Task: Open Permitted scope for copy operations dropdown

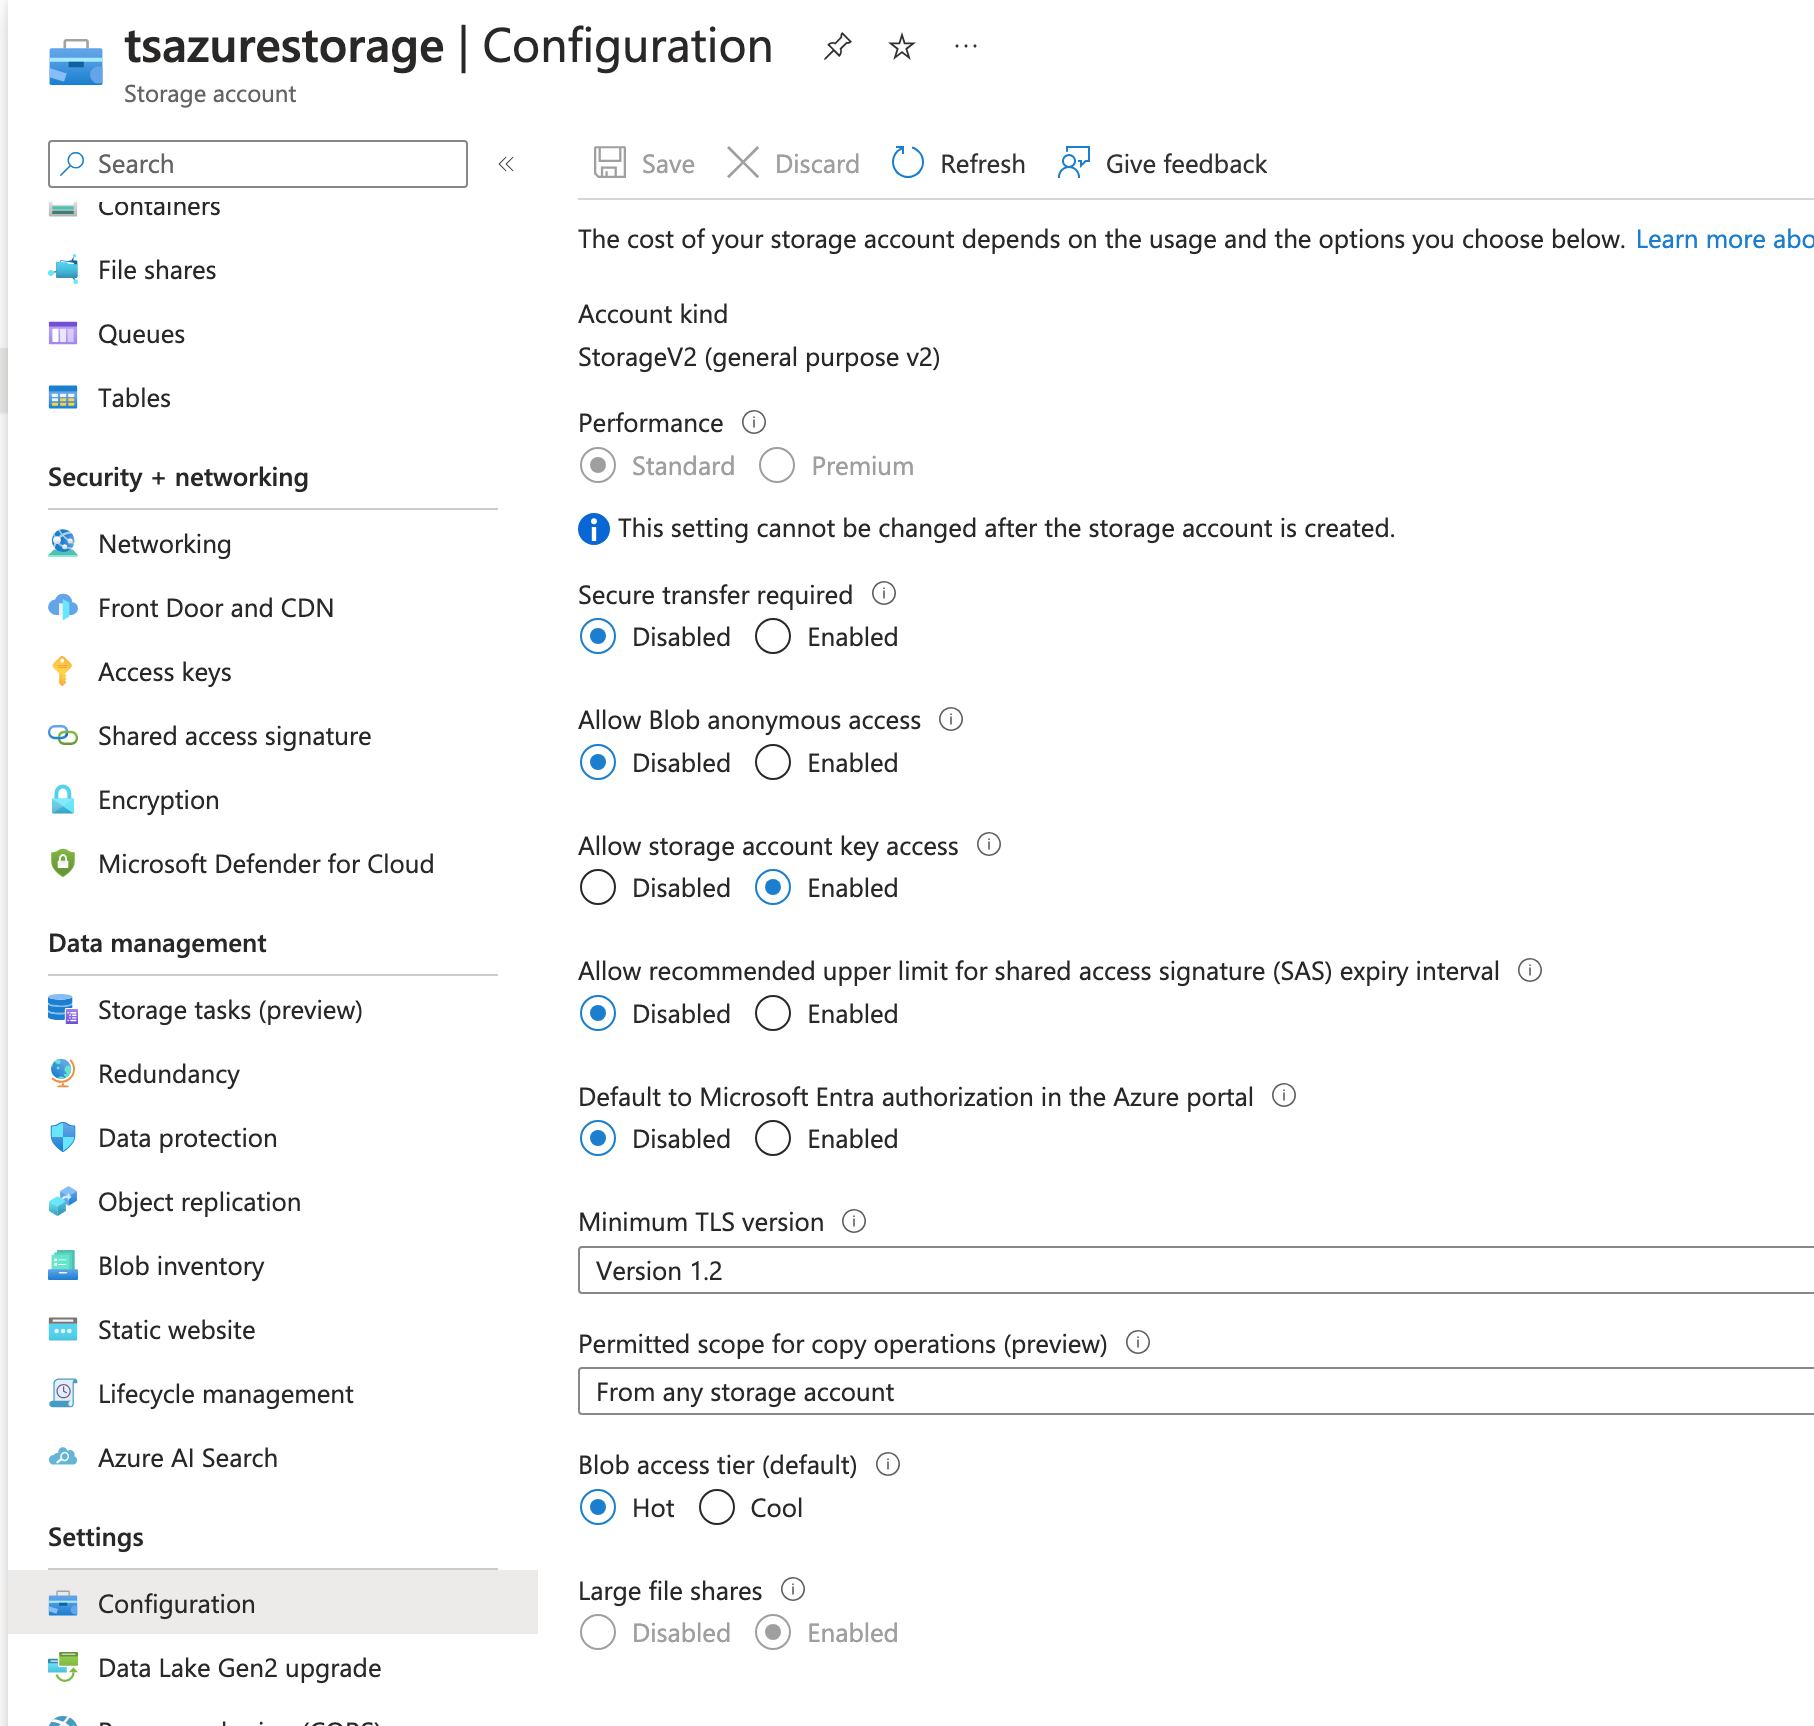Action: [x=1196, y=1391]
